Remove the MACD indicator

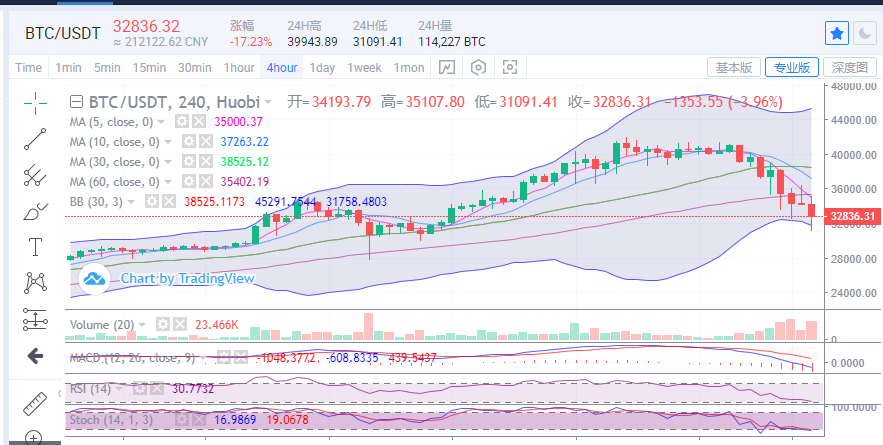(x=240, y=357)
